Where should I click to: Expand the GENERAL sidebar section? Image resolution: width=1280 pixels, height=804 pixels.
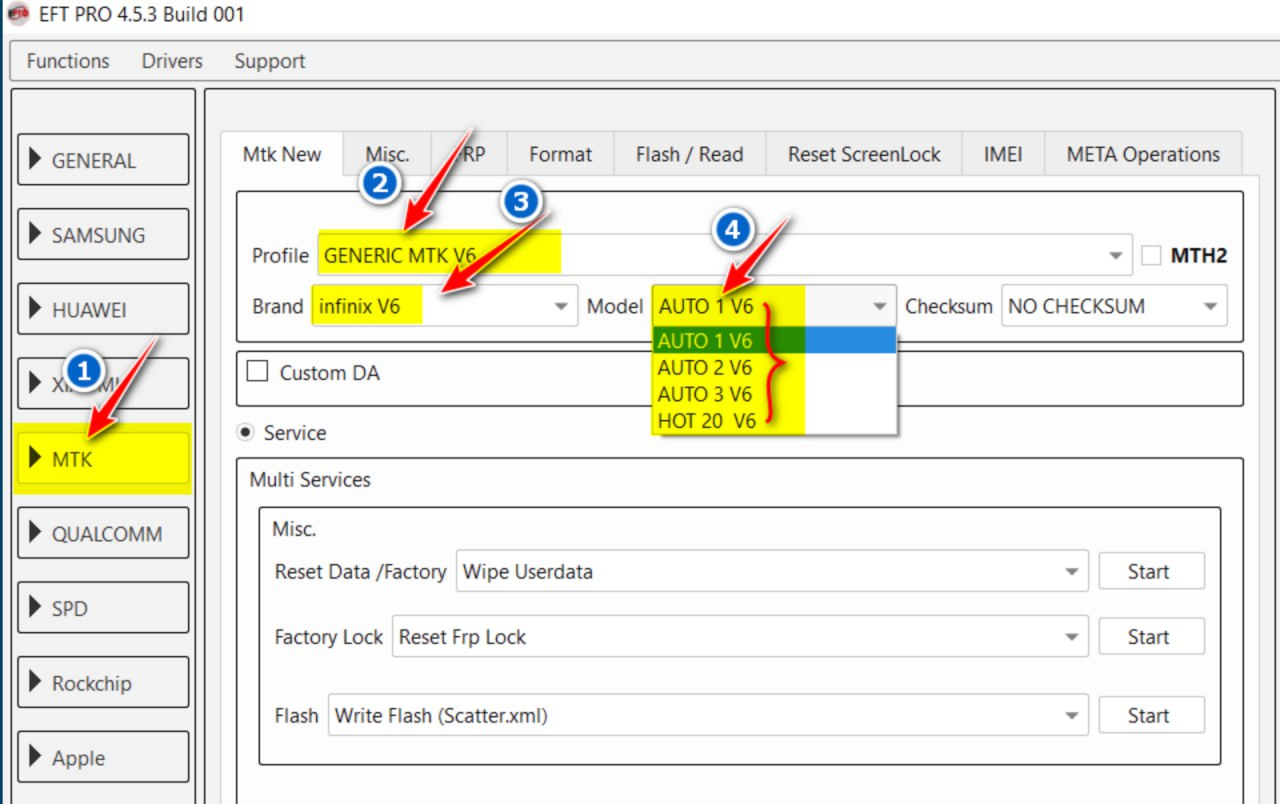(x=103, y=160)
